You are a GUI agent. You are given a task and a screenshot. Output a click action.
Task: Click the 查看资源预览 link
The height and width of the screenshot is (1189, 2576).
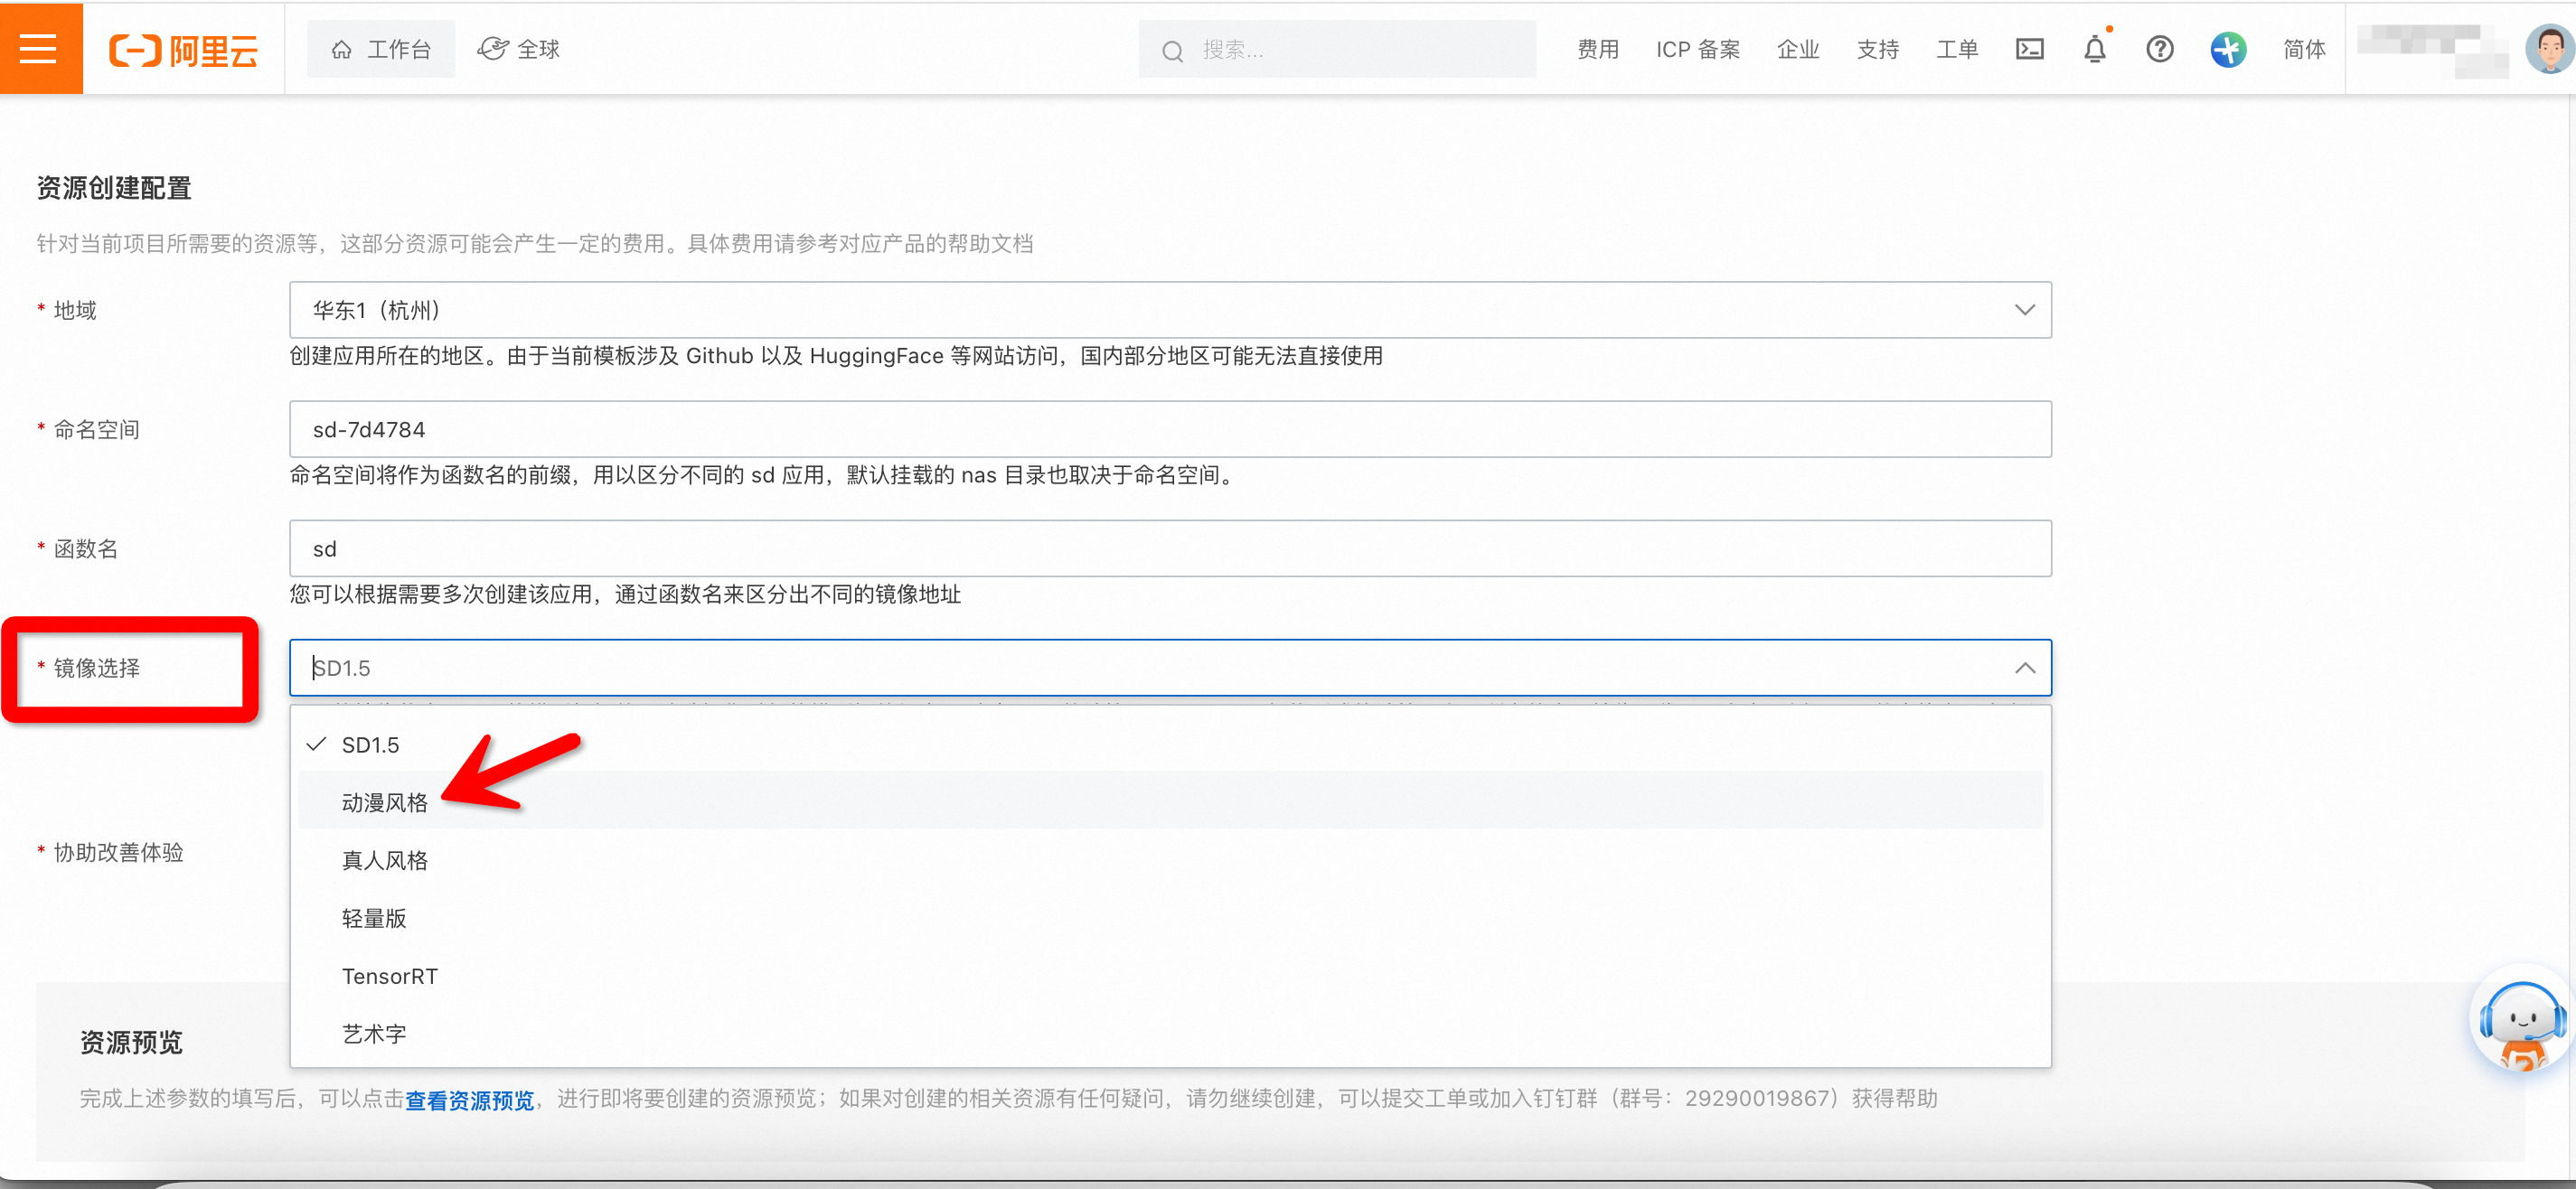[469, 1100]
